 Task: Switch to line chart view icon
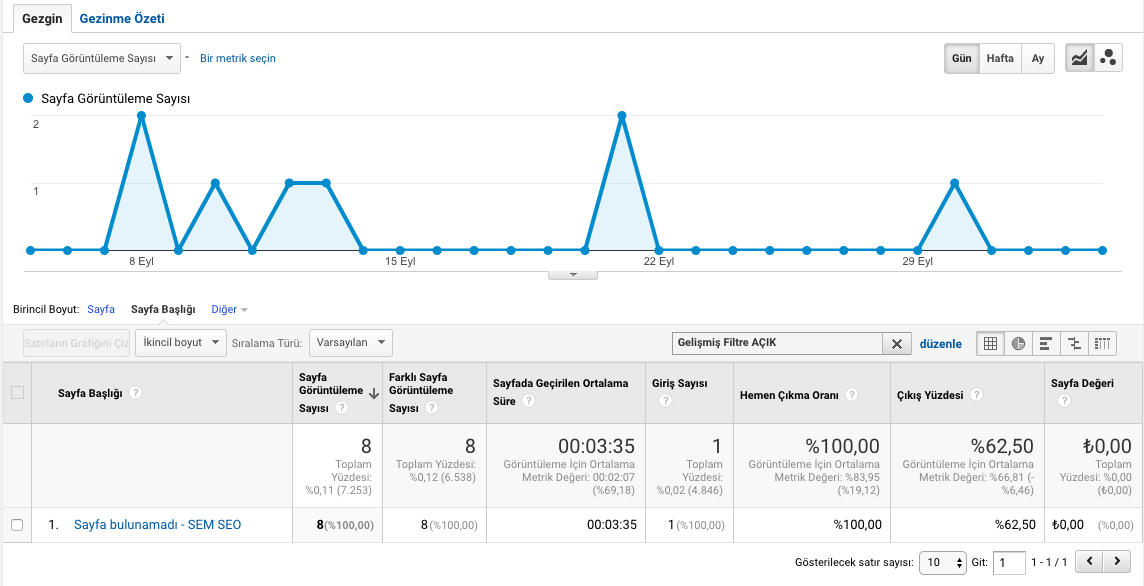pyautogui.click(x=1079, y=58)
